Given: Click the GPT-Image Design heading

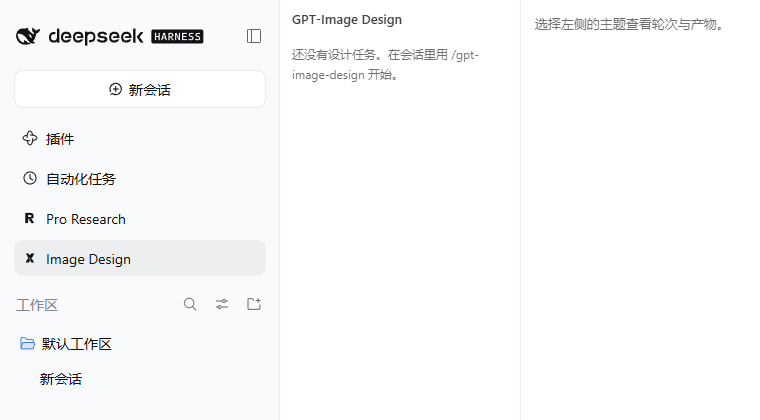Looking at the screenshot, I should 347,20.
